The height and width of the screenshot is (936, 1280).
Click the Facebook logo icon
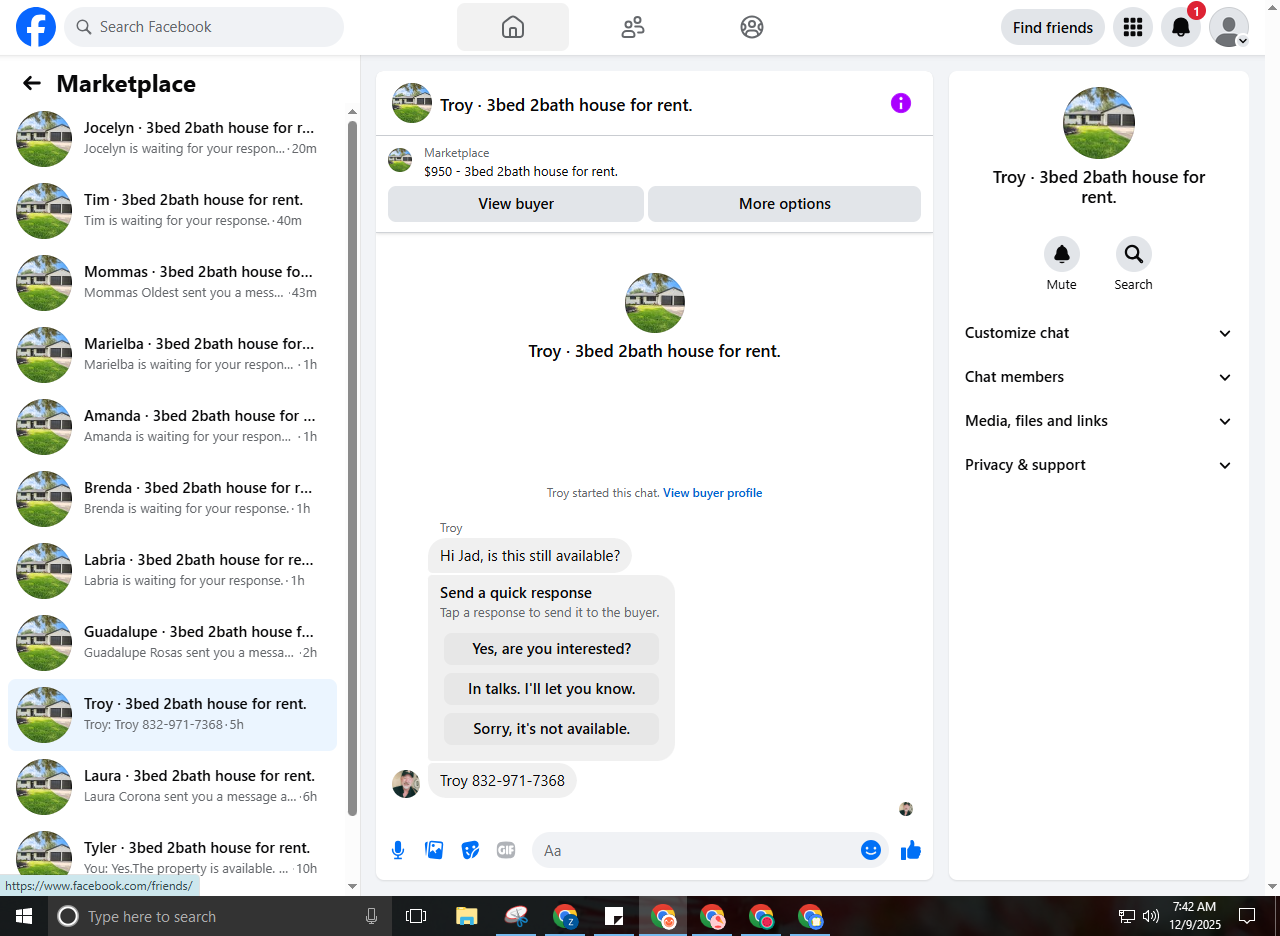36,27
